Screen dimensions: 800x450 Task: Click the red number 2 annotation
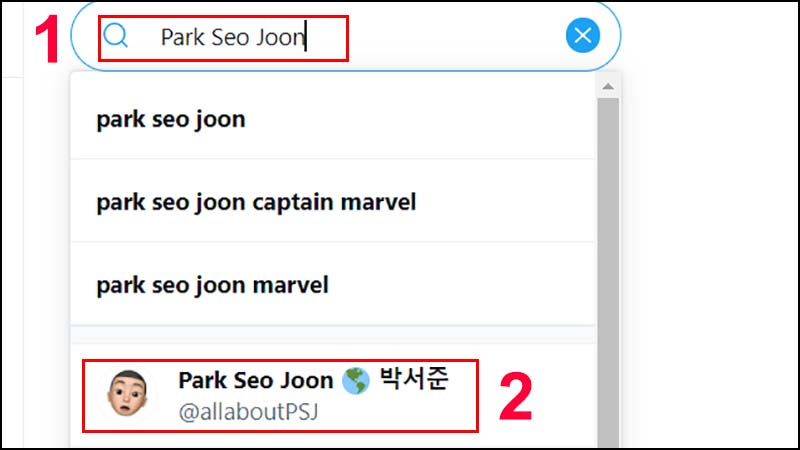point(516,396)
